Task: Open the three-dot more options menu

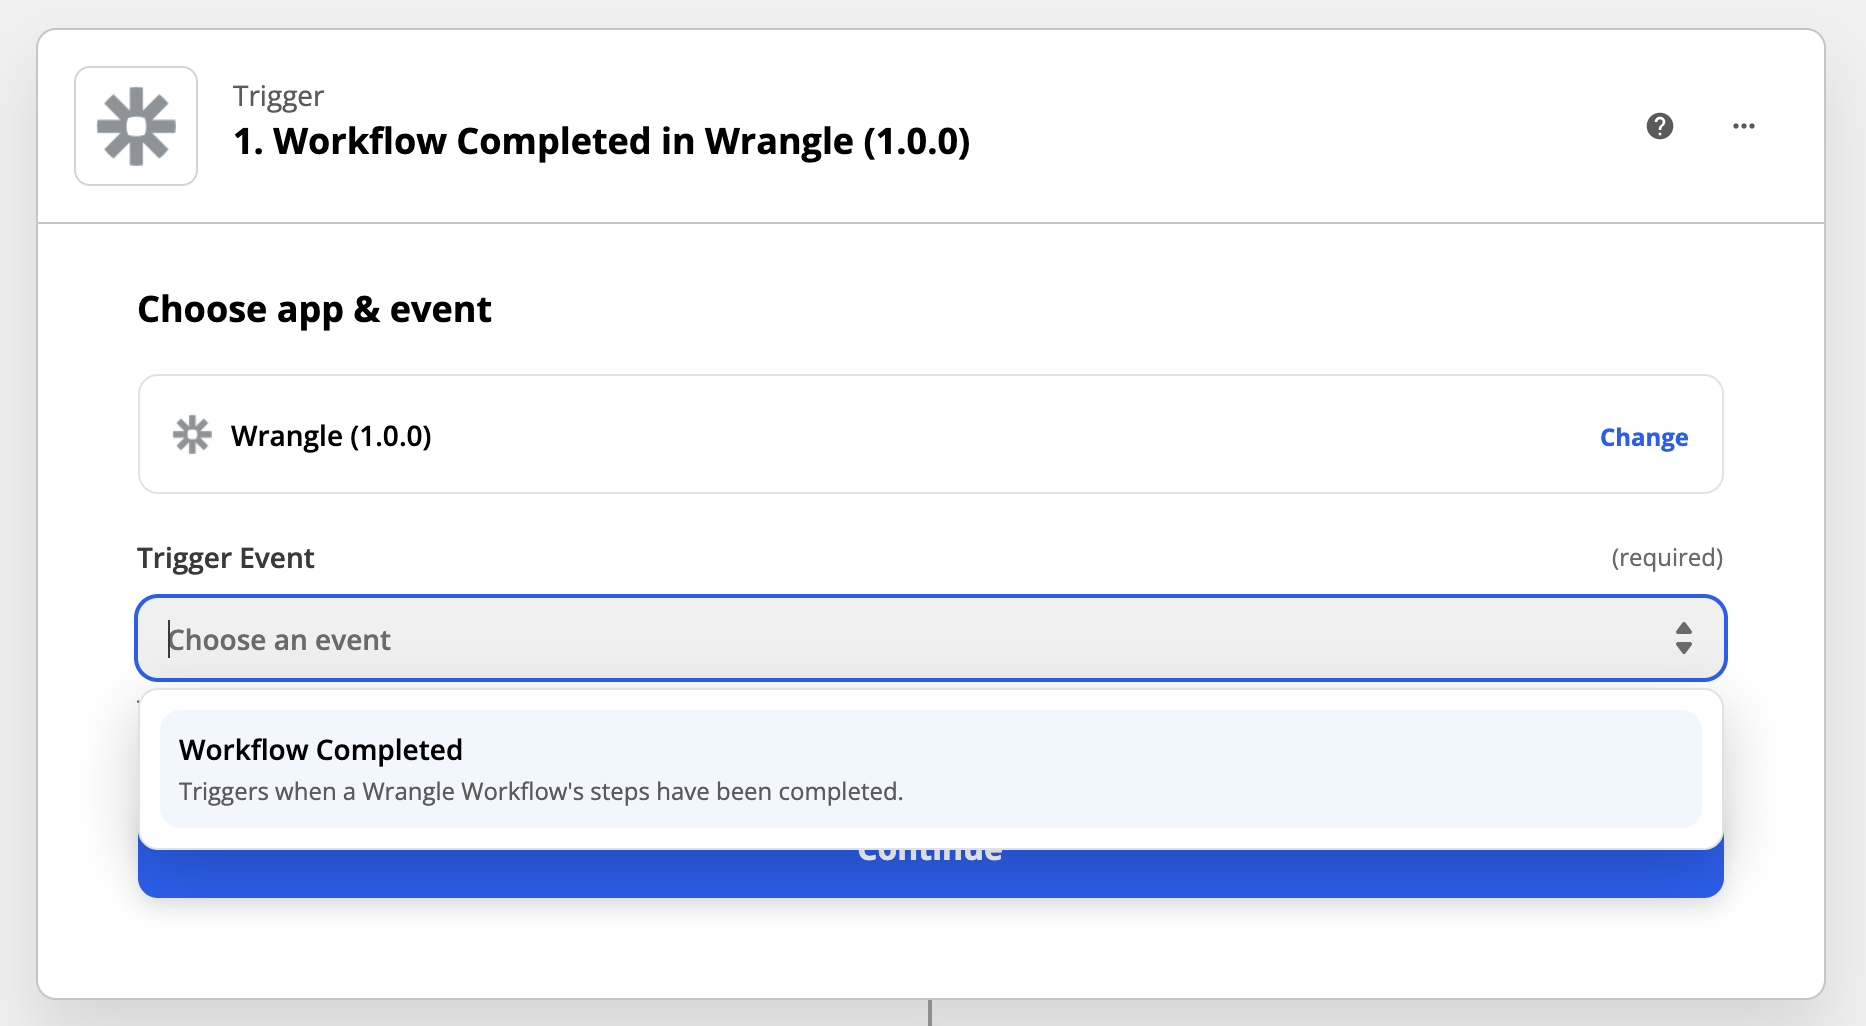Action: pyautogui.click(x=1744, y=126)
